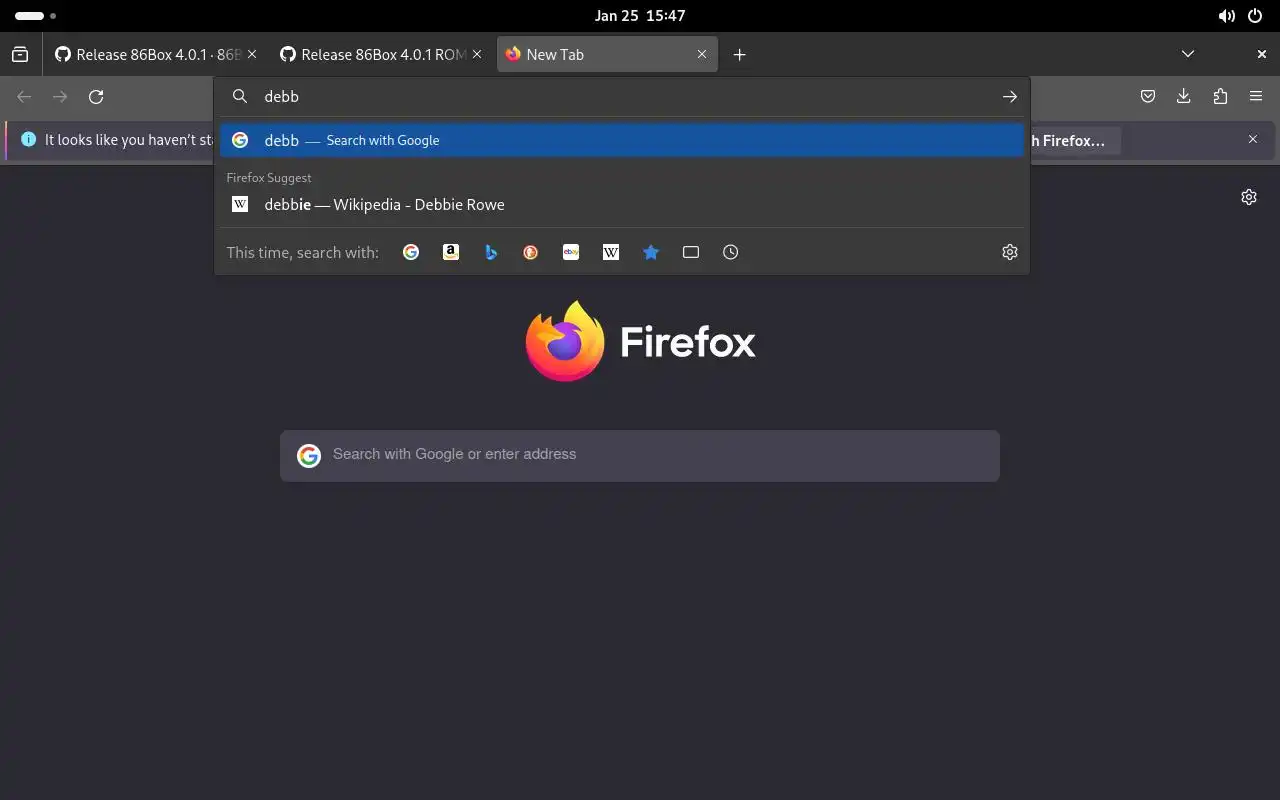This screenshot has height=800, width=1280.
Task: Search history via clock icon
Action: tap(731, 252)
